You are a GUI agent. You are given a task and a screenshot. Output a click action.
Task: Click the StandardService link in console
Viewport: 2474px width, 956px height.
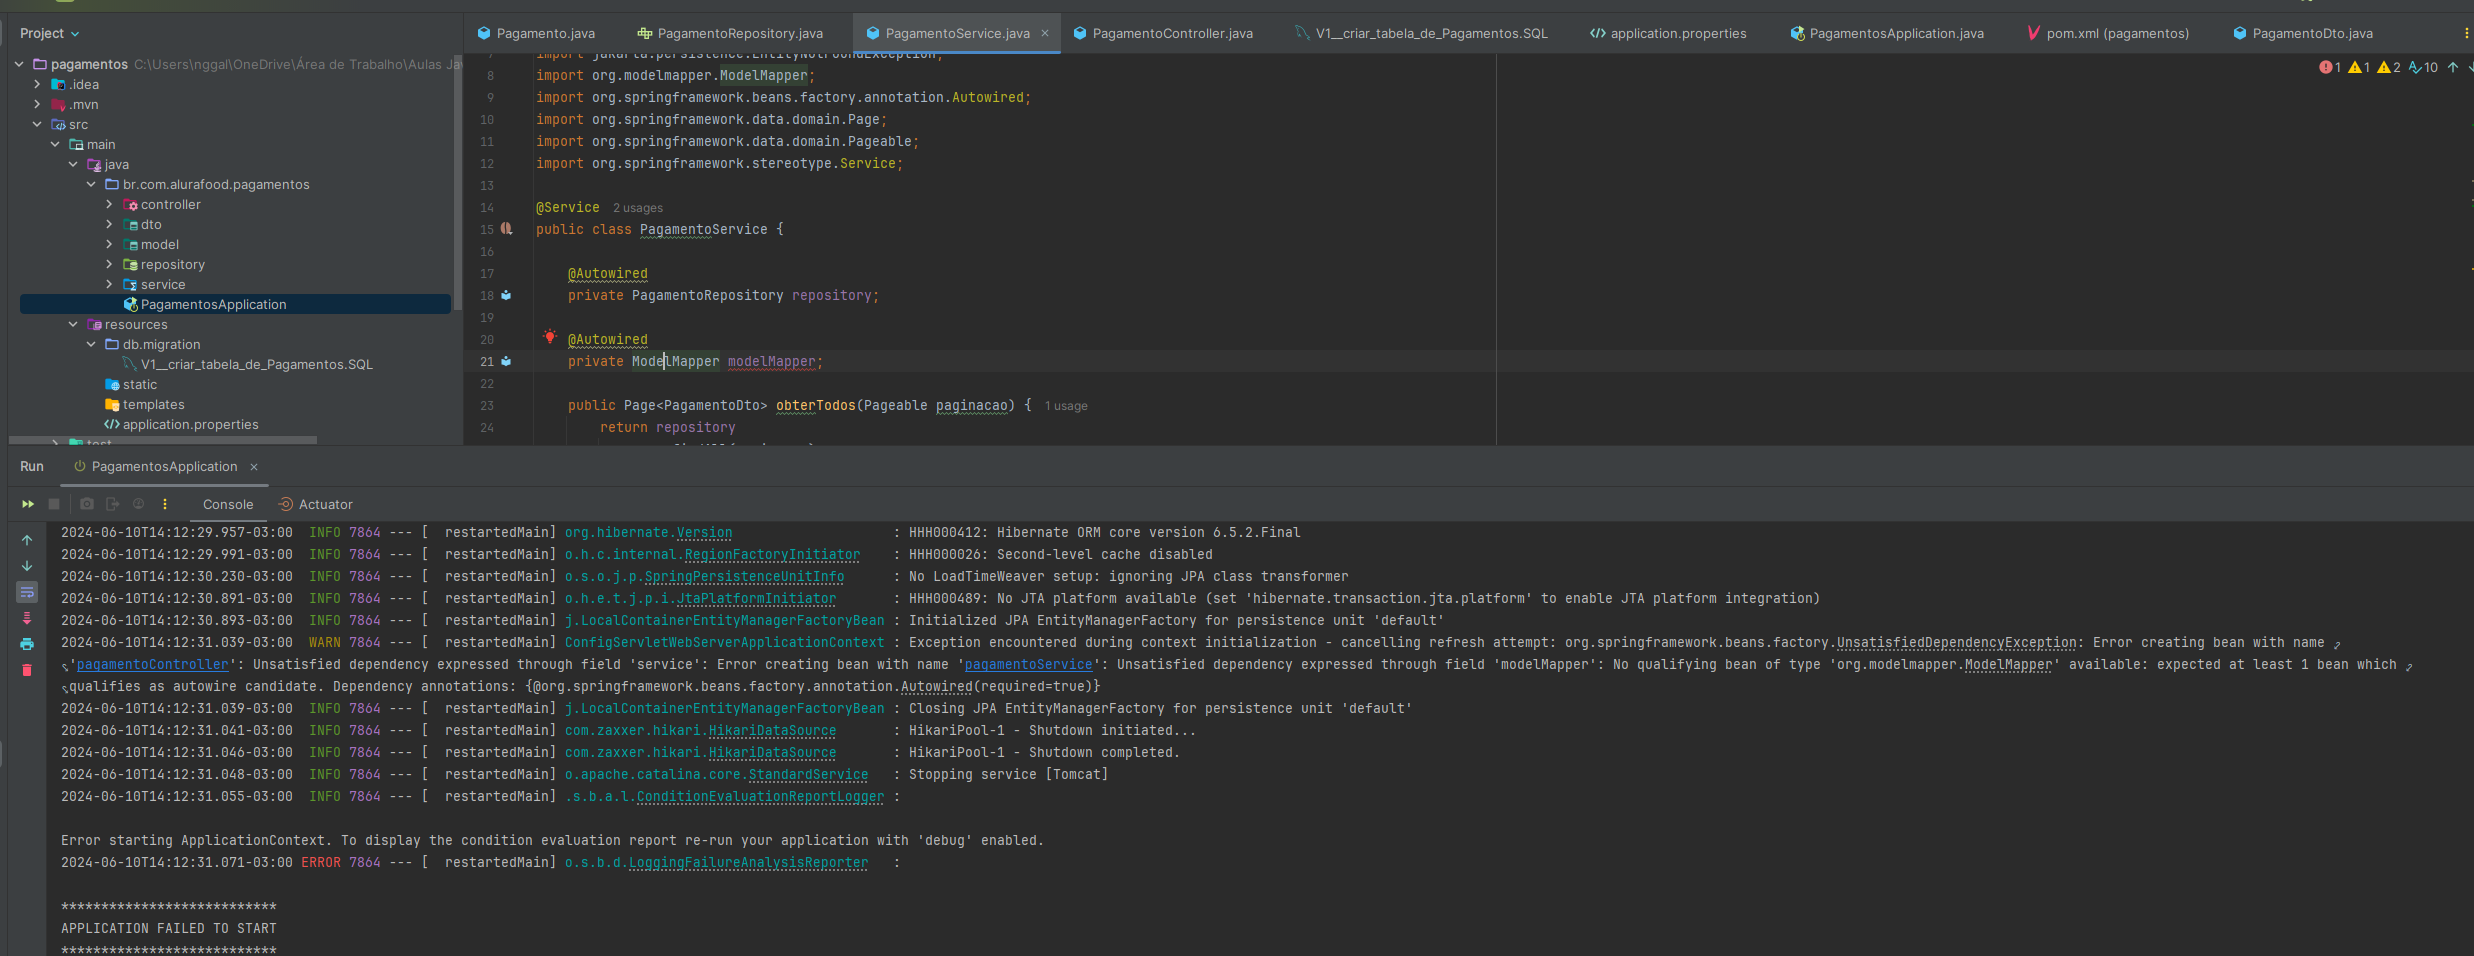tap(808, 774)
